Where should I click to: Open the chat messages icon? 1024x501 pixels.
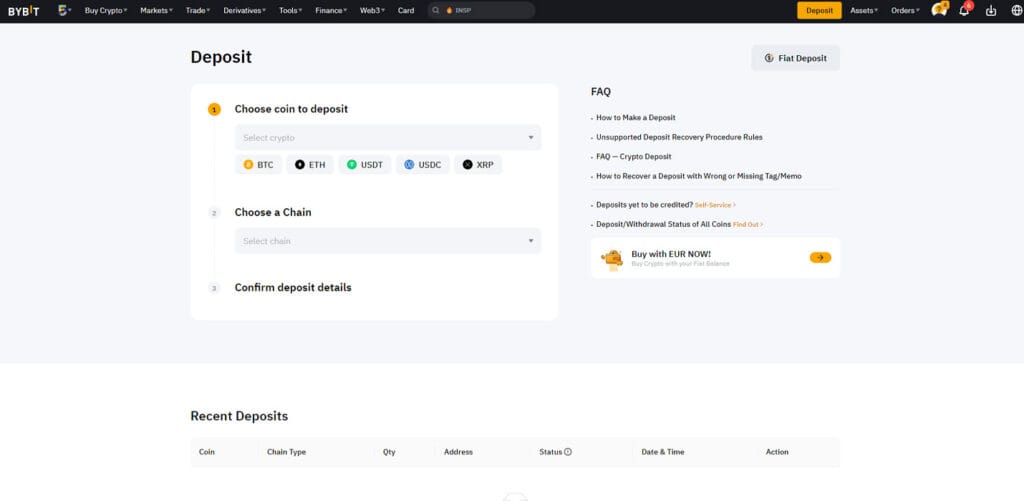click(939, 10)
